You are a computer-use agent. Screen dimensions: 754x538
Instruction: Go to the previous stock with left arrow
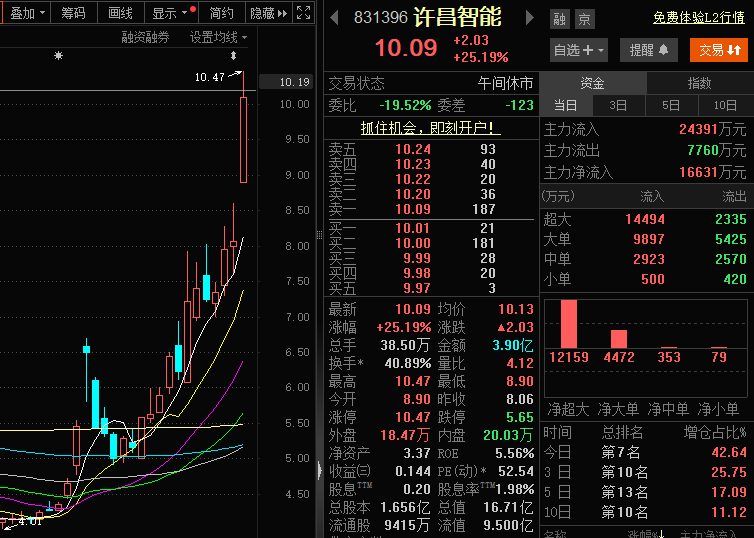point(334,18)
